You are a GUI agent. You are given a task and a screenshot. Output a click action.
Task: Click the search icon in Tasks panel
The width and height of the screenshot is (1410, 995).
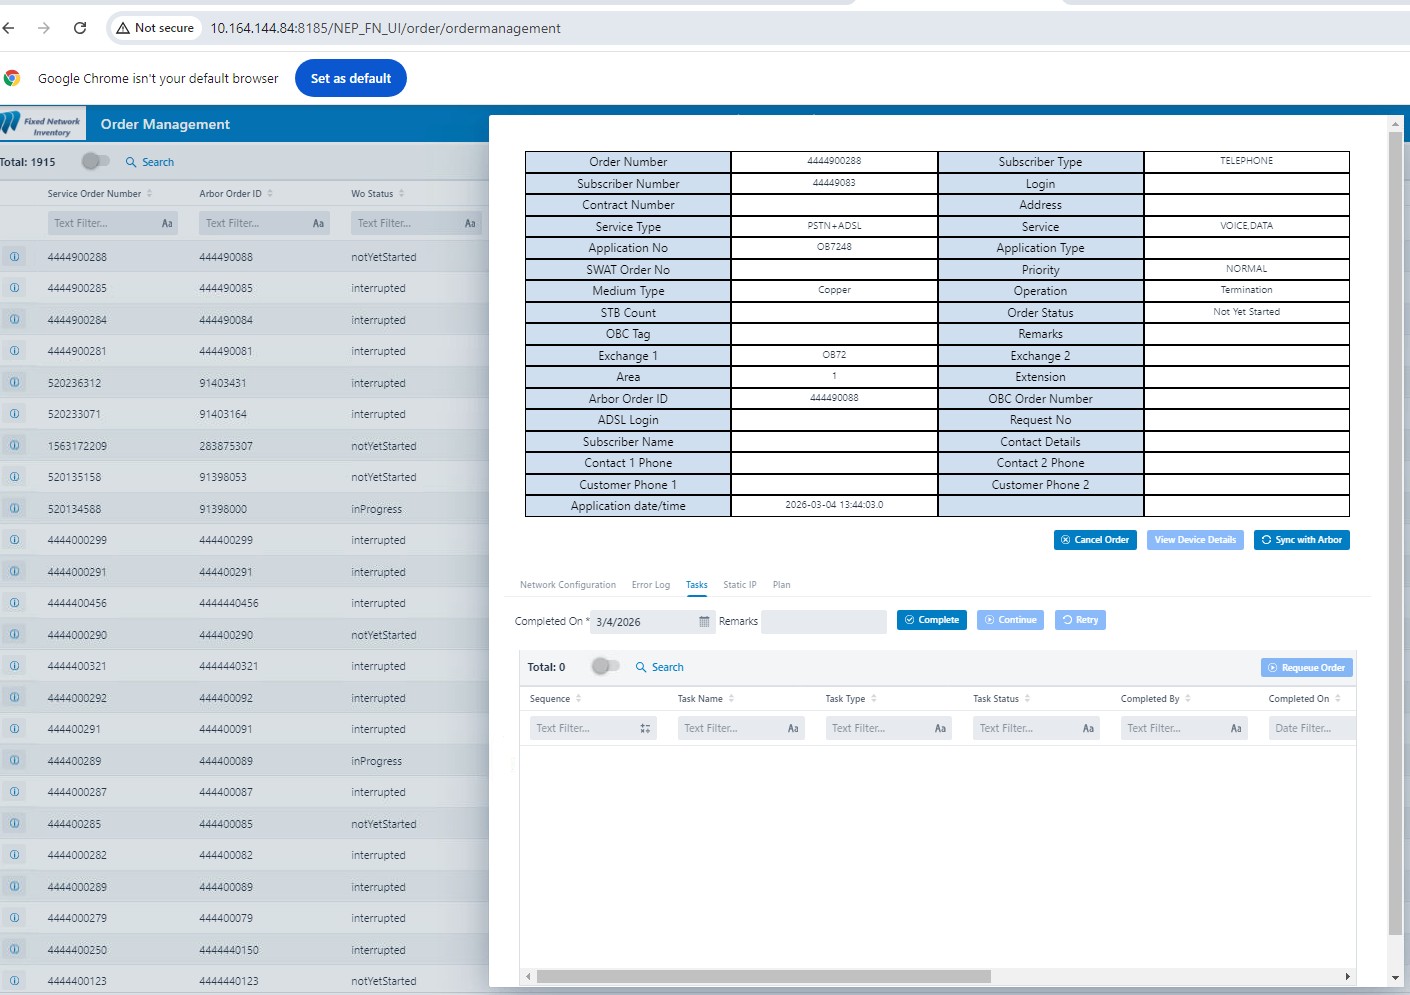click(641, 667)
